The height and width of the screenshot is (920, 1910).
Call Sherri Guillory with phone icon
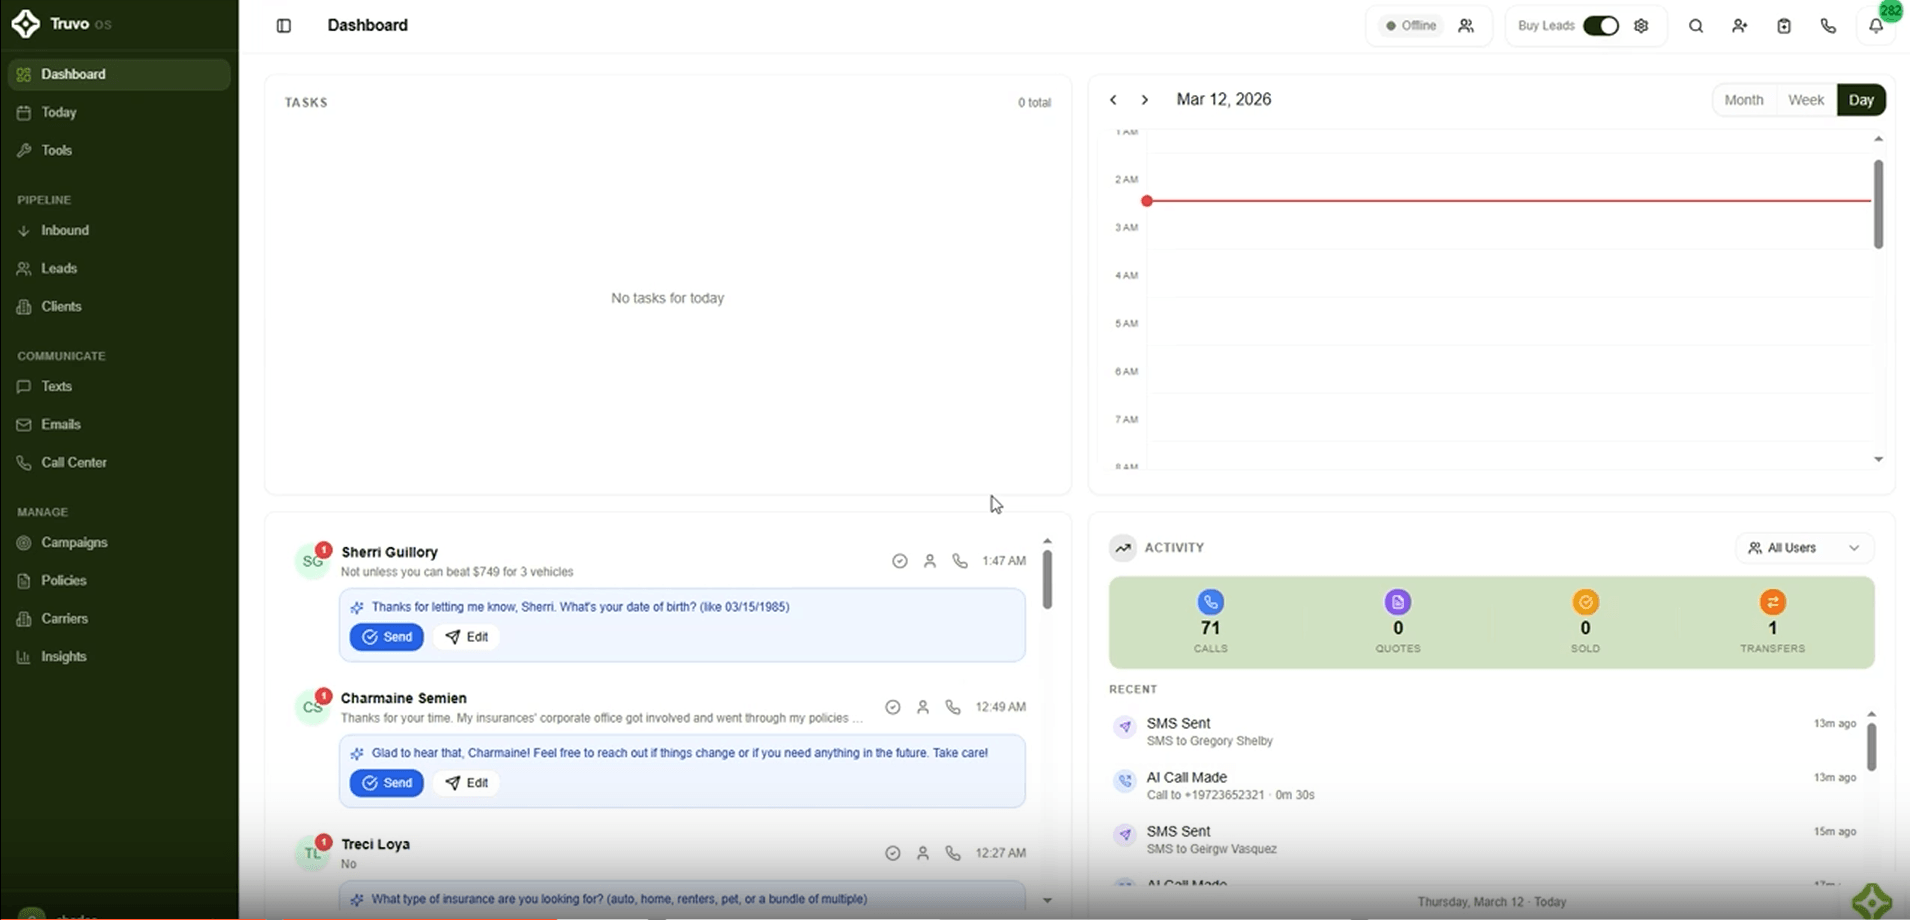[960, 561]
